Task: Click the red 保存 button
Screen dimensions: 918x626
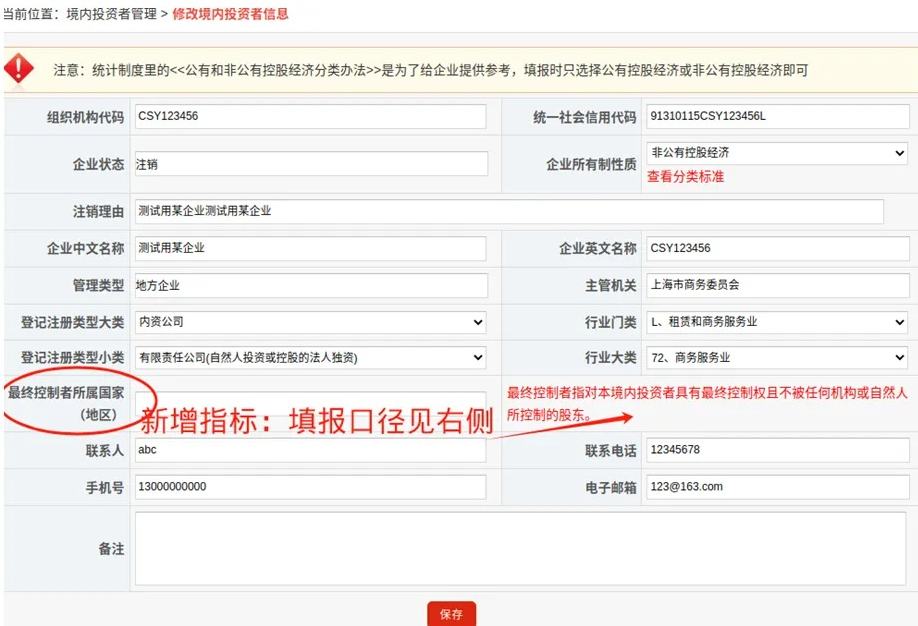Action: click(451, 614)
